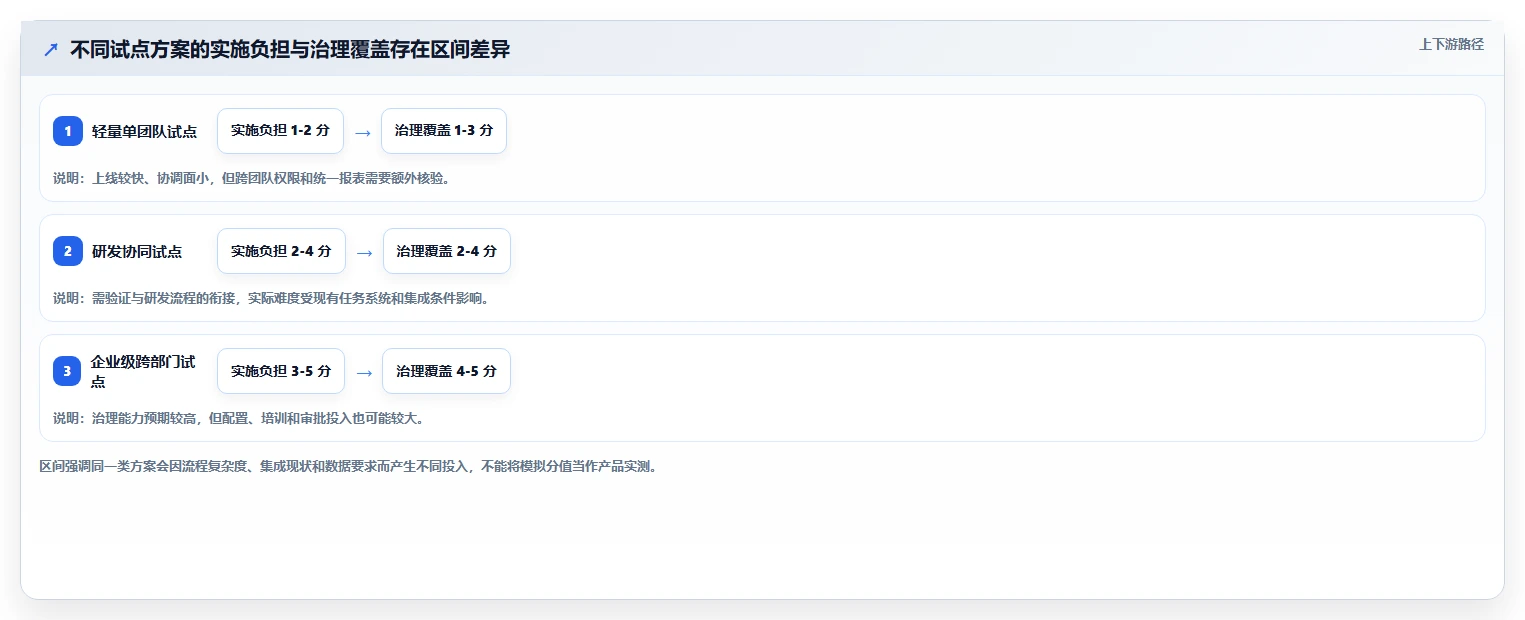Click the 治理覆盖 2-4 分 chip

pos(446,251)
